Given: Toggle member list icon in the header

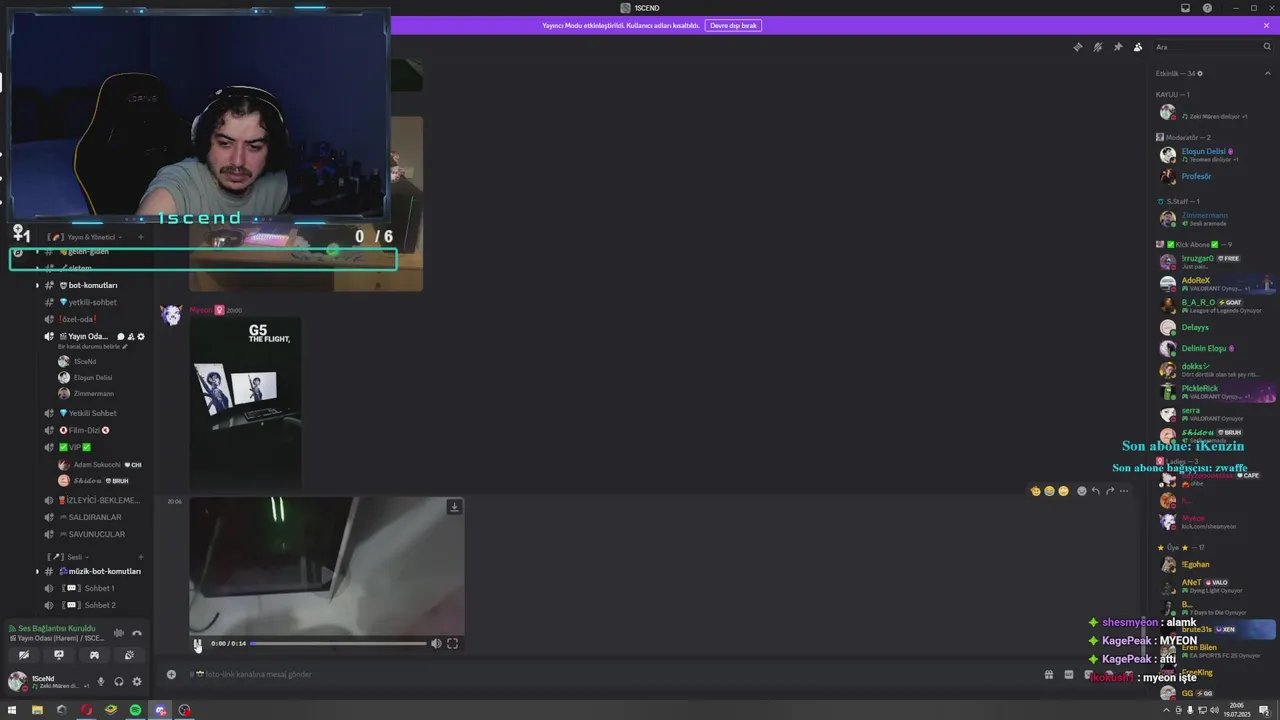Looking at the screenshot, I should (x=1138, y=47).
